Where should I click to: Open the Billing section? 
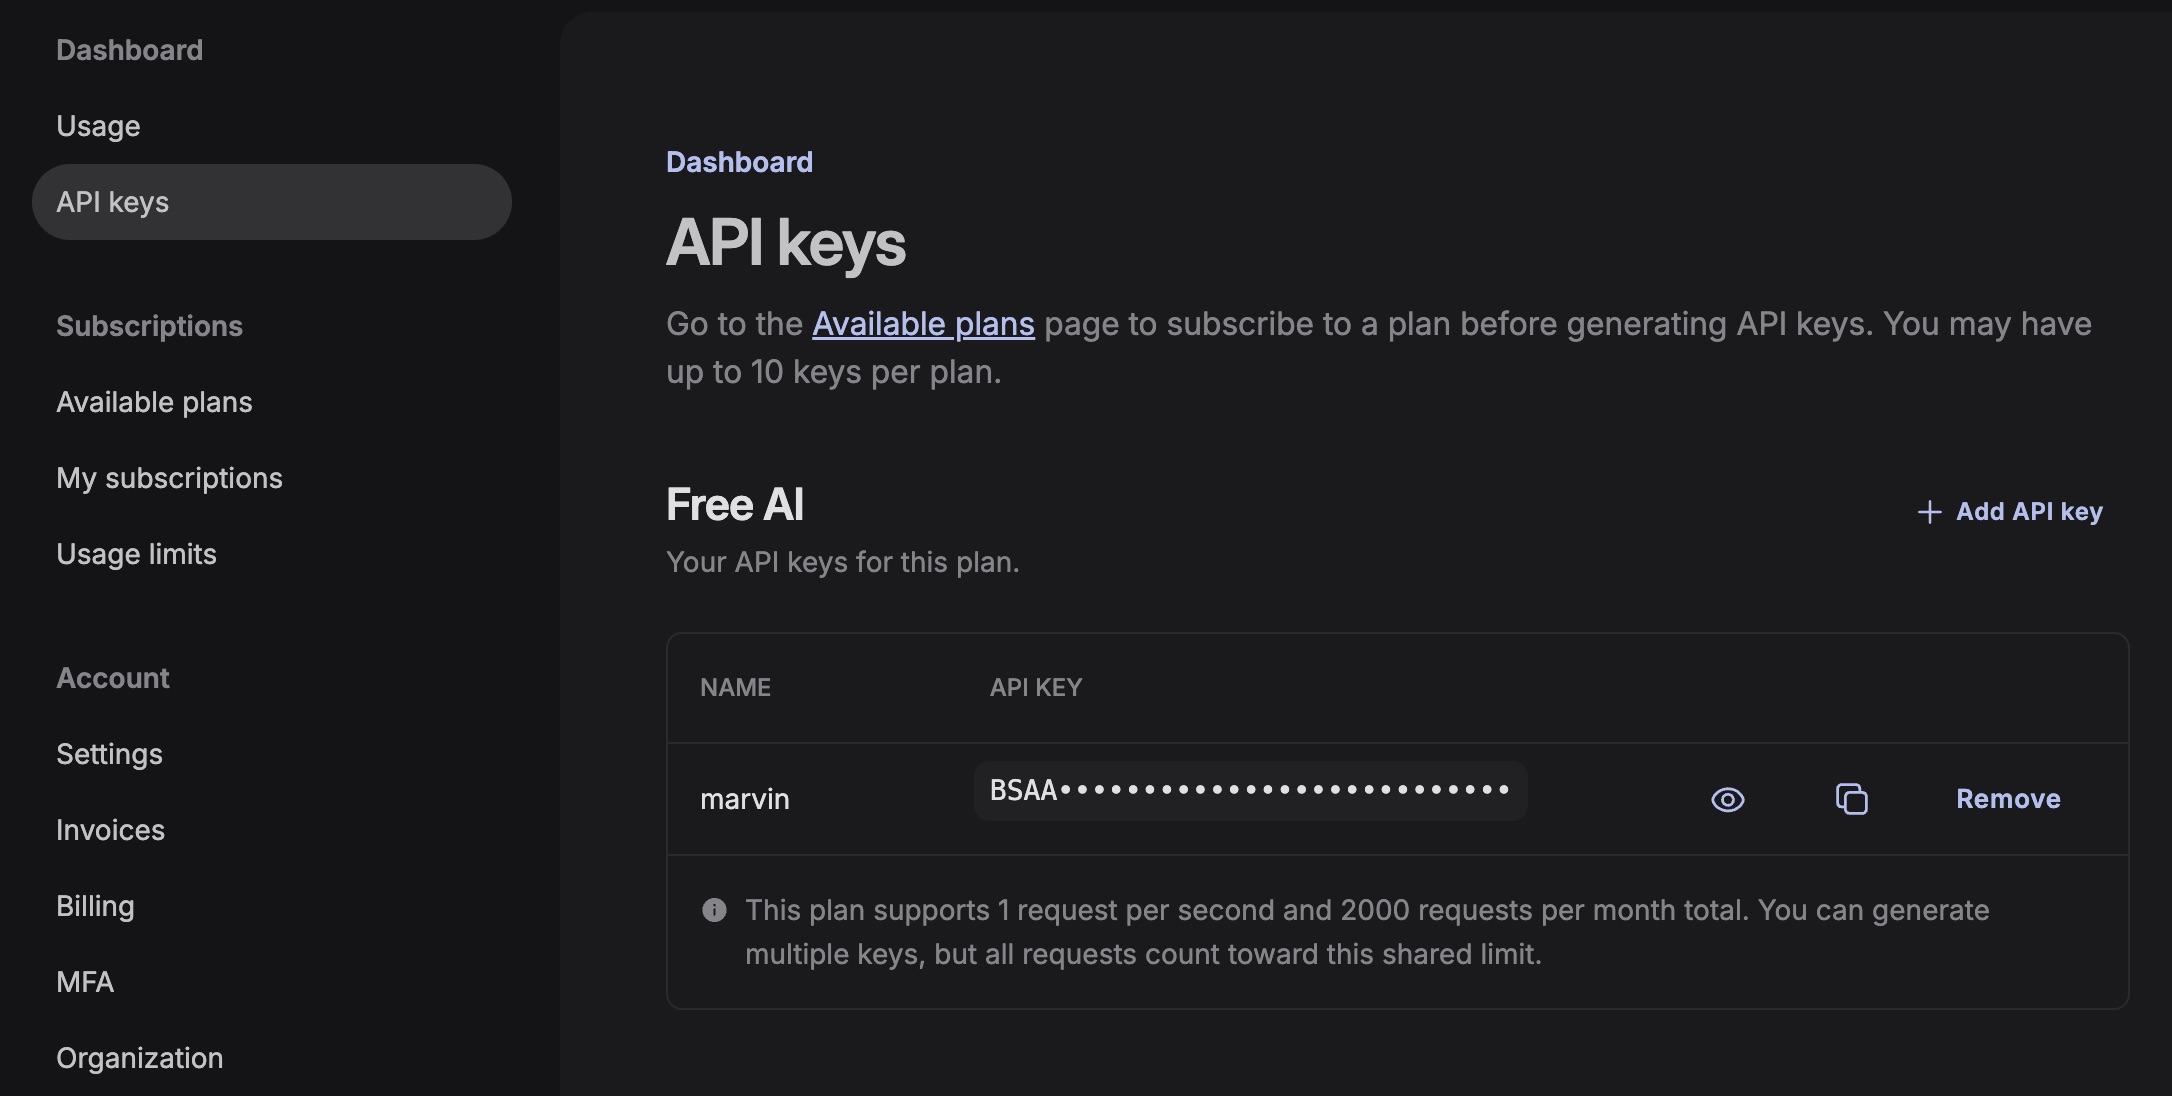(x=95, y=906)
